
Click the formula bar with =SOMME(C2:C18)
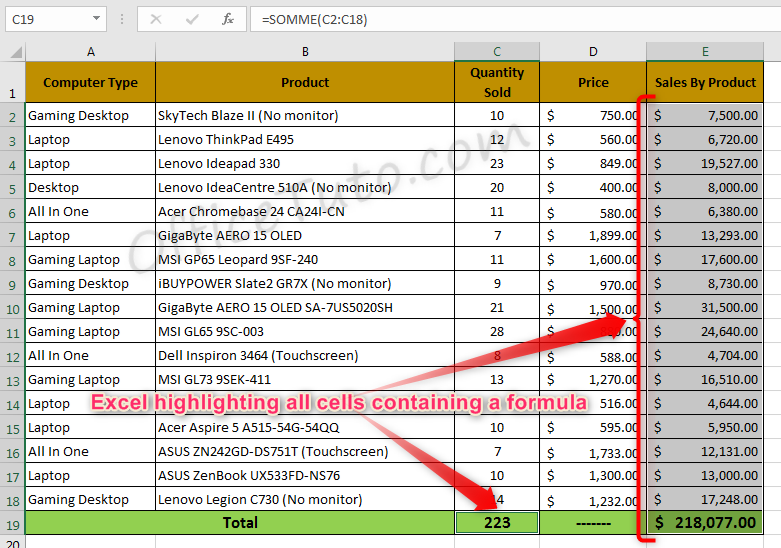tap(515, 19)
